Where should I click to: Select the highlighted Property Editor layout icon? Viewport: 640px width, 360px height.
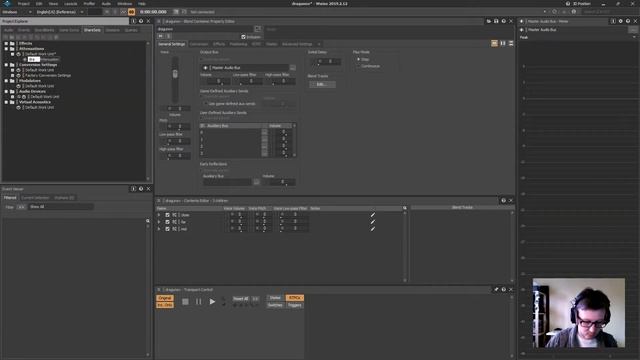(494, 43)
